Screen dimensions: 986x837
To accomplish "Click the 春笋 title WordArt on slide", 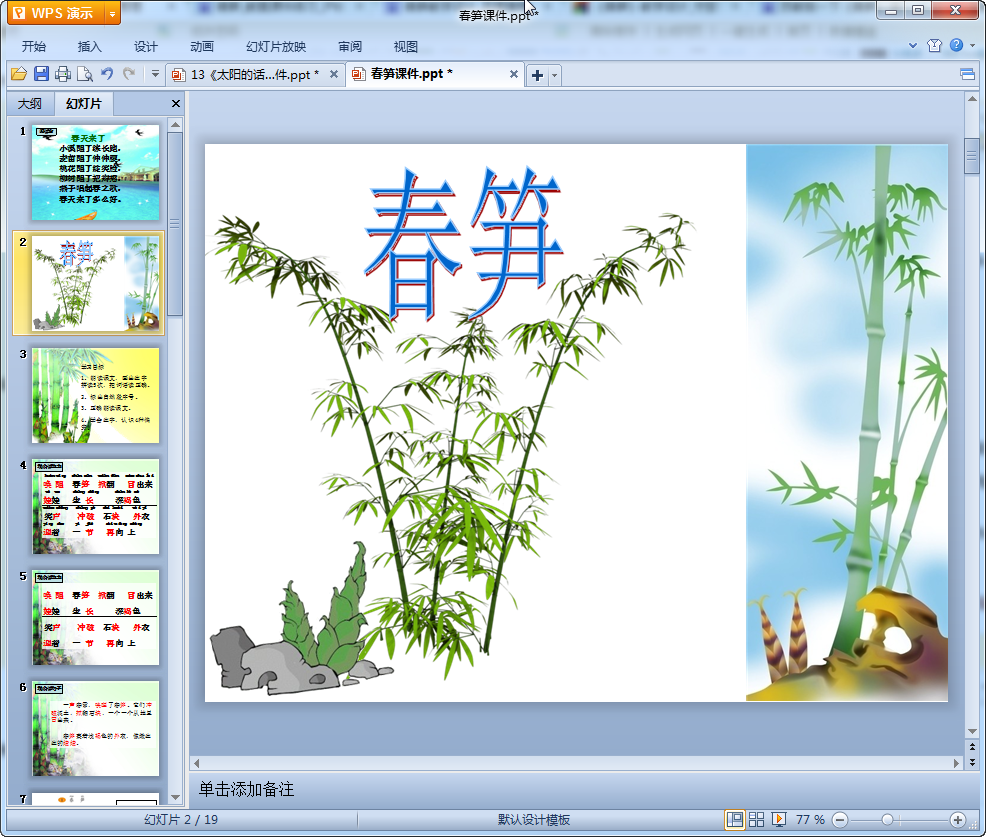I will click(464, 244).
